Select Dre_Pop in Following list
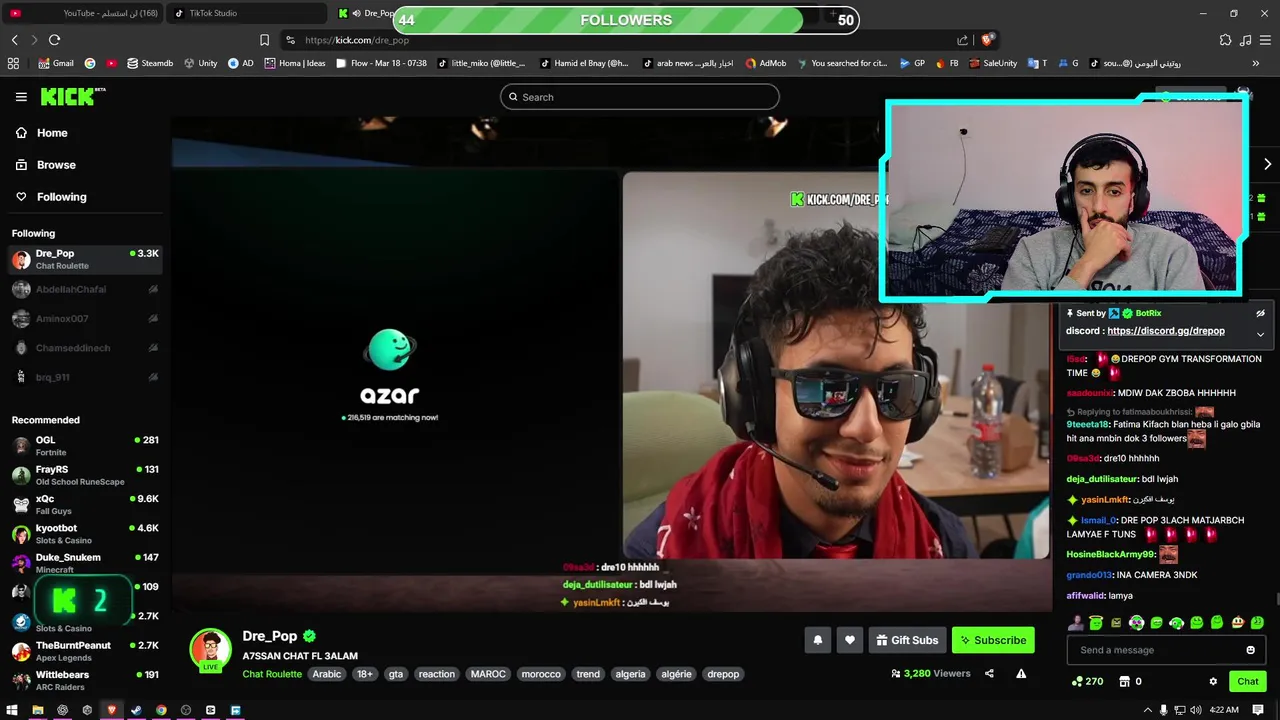This screenshot has width=1280, height=720. [85, 259]
